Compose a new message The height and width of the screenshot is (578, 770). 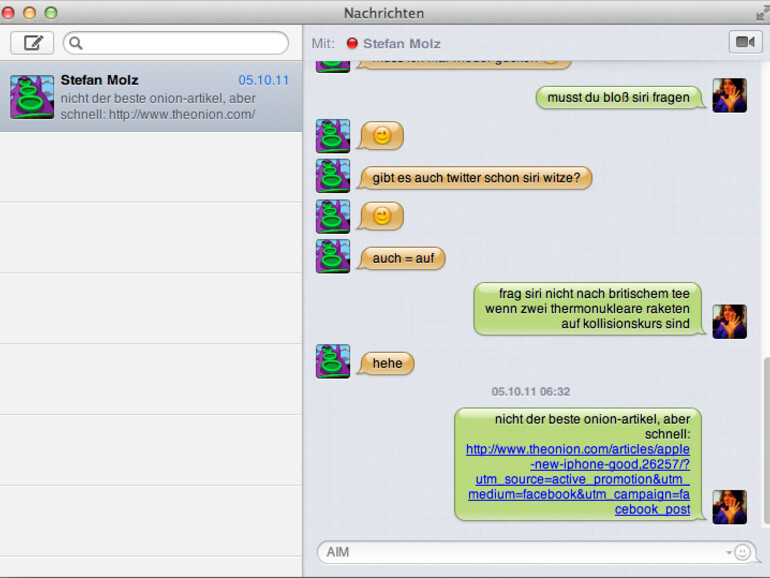coord(32,43)
